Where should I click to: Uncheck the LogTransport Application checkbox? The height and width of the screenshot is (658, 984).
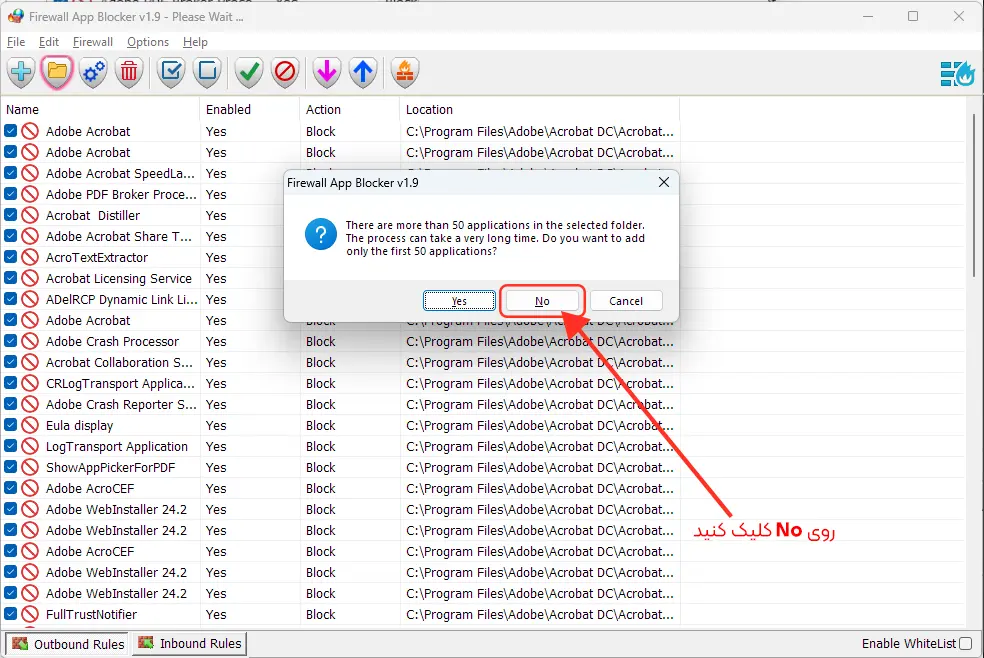point(11,446)
